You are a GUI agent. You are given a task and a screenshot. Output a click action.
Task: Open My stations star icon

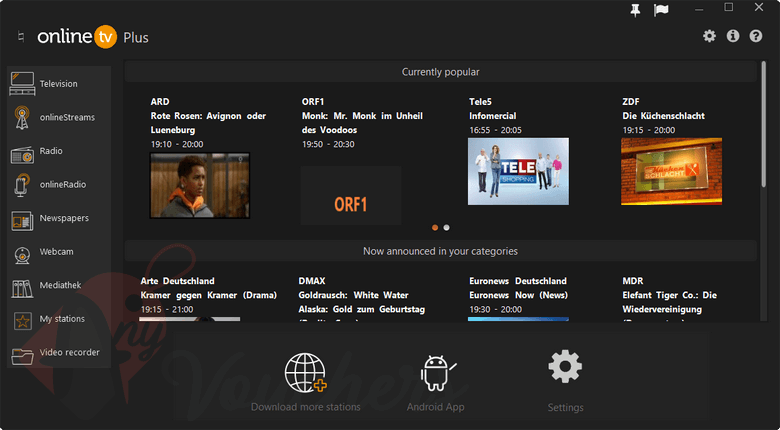click(22, 320)
